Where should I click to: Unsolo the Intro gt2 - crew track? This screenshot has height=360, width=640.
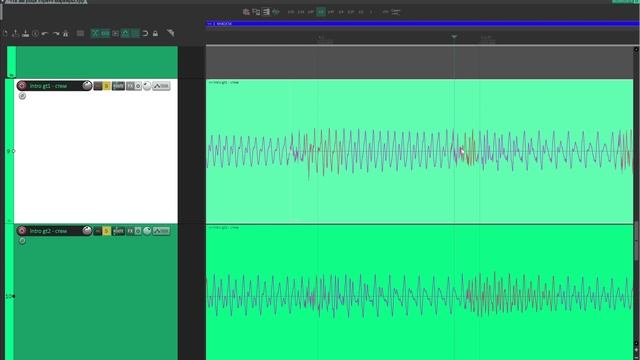107,231
